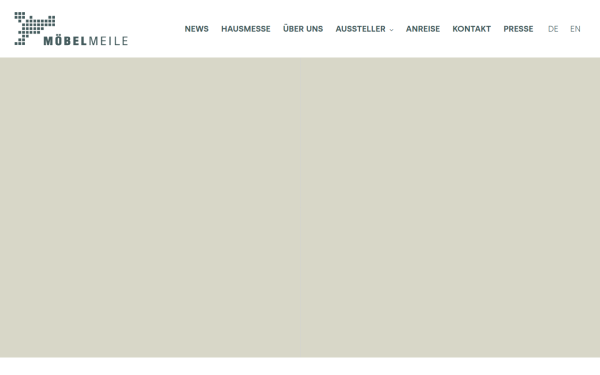Expand the Aussteller dropdown menu

click(x=364, y=29)
